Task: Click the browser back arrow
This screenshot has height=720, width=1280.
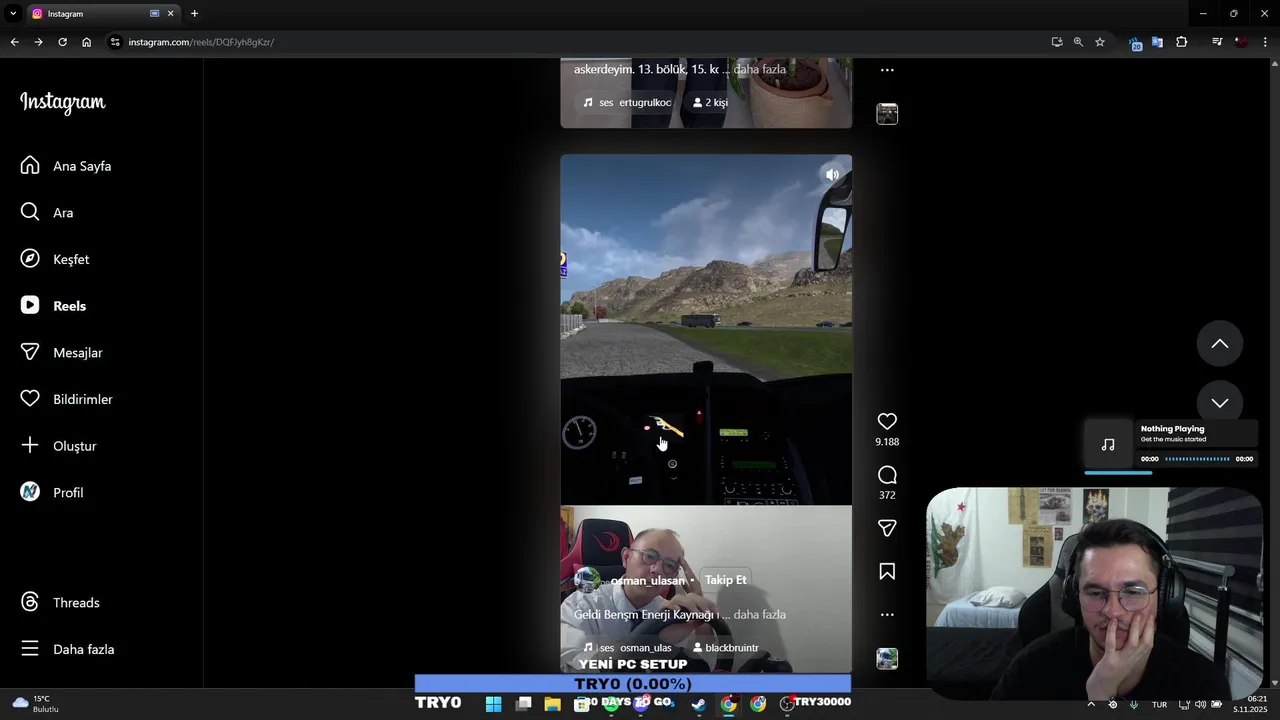Action: (x=14, y=42)
